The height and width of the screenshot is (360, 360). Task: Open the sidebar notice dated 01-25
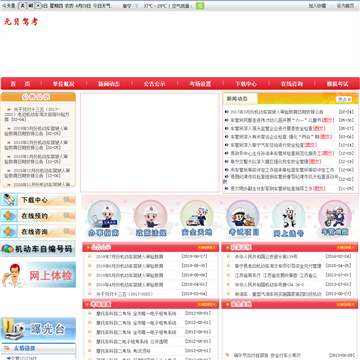37,145
